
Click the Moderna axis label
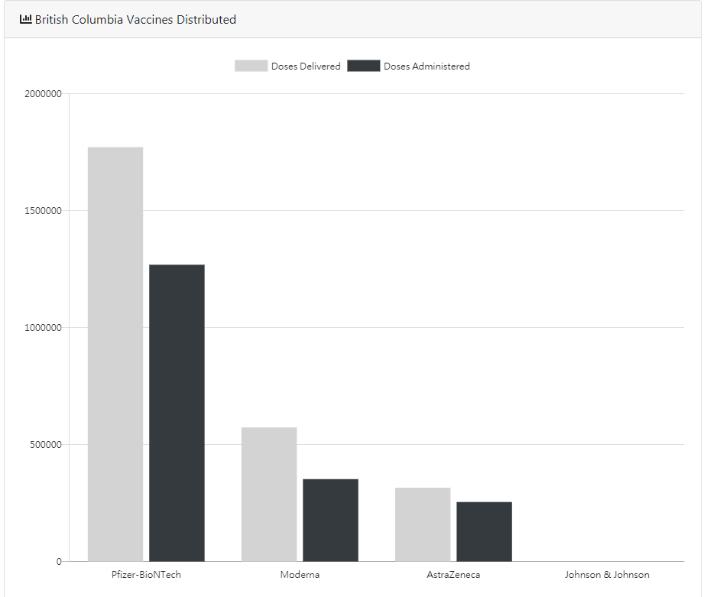tap(300, 575)
